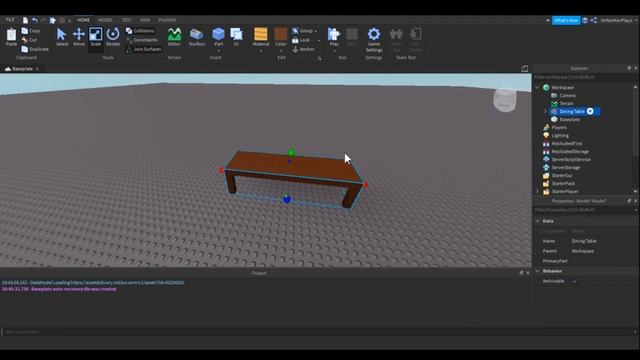Toggle Anchor on the selection

(304, 49)
